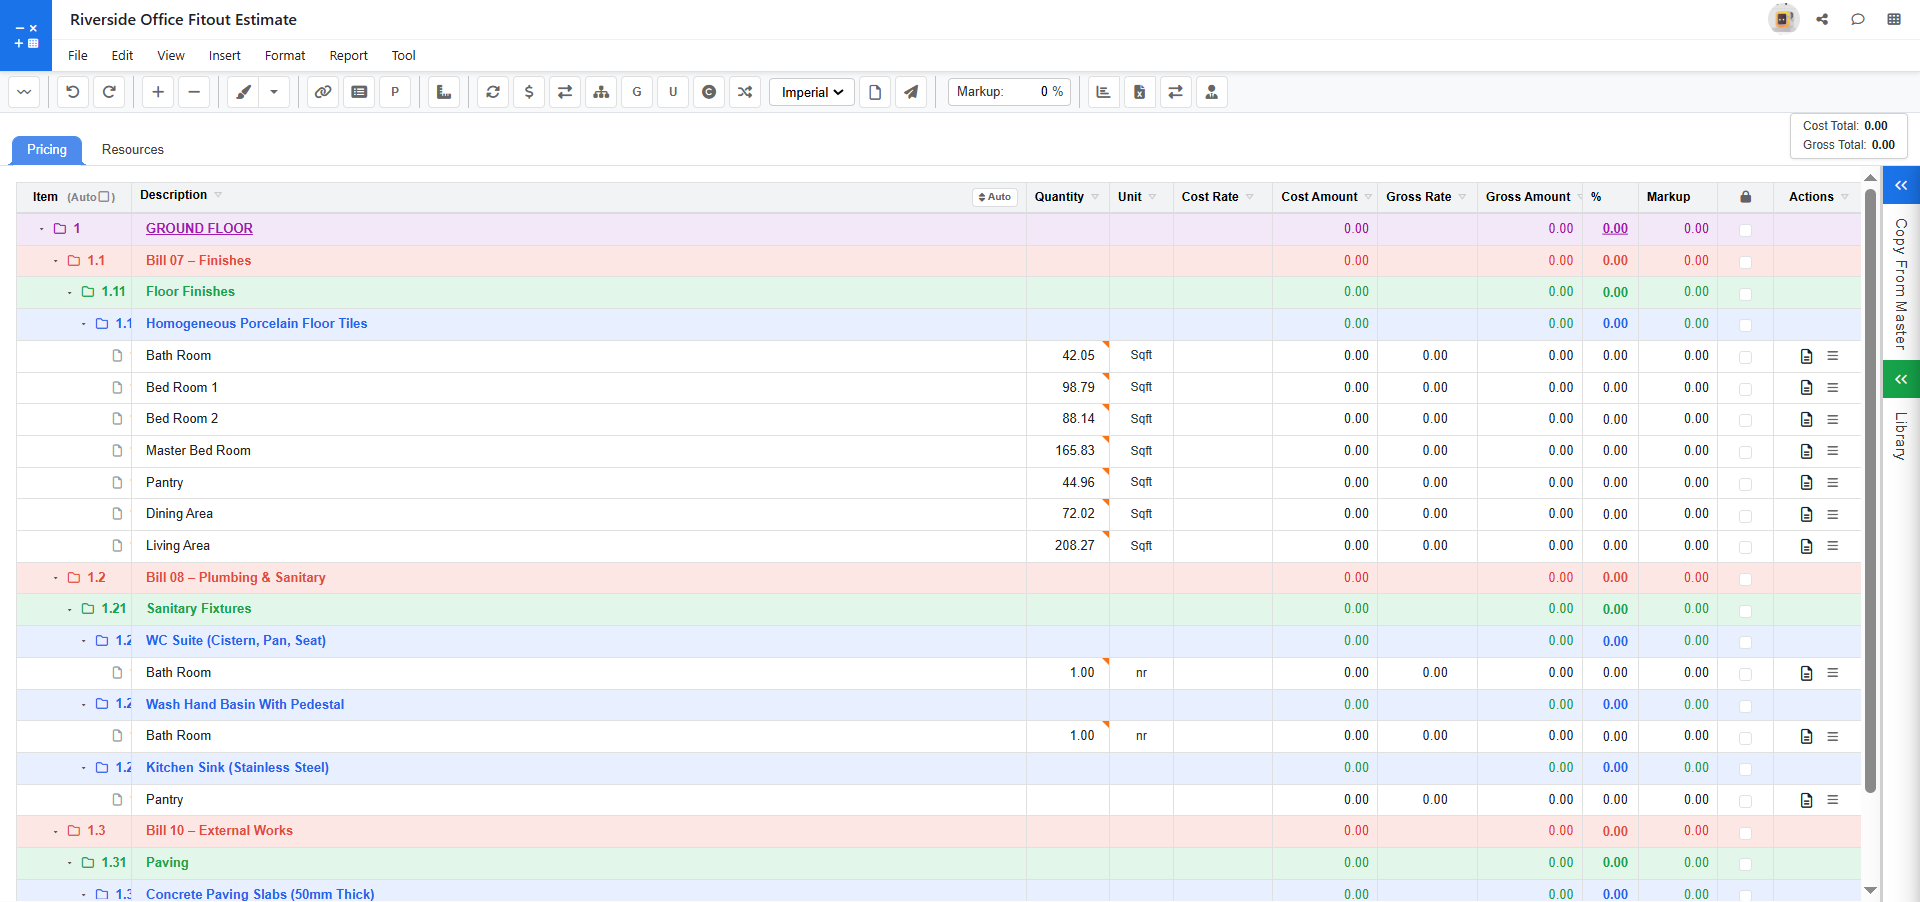Click the refresh sync toolbar icon
1920x902 pixels.
(x=493, y=92)
